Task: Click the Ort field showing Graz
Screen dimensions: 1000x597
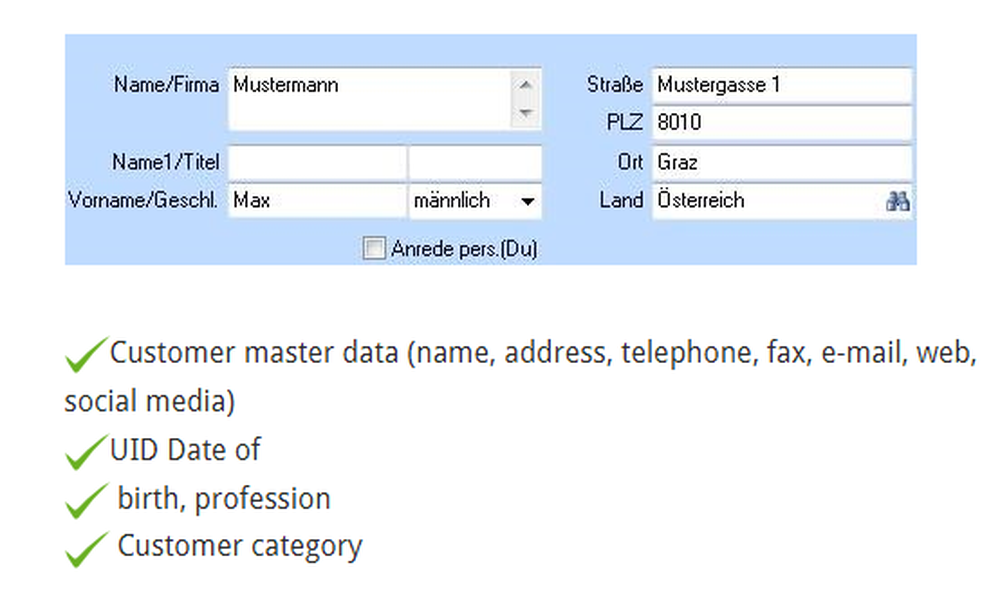Action: (x=781, y=162)
